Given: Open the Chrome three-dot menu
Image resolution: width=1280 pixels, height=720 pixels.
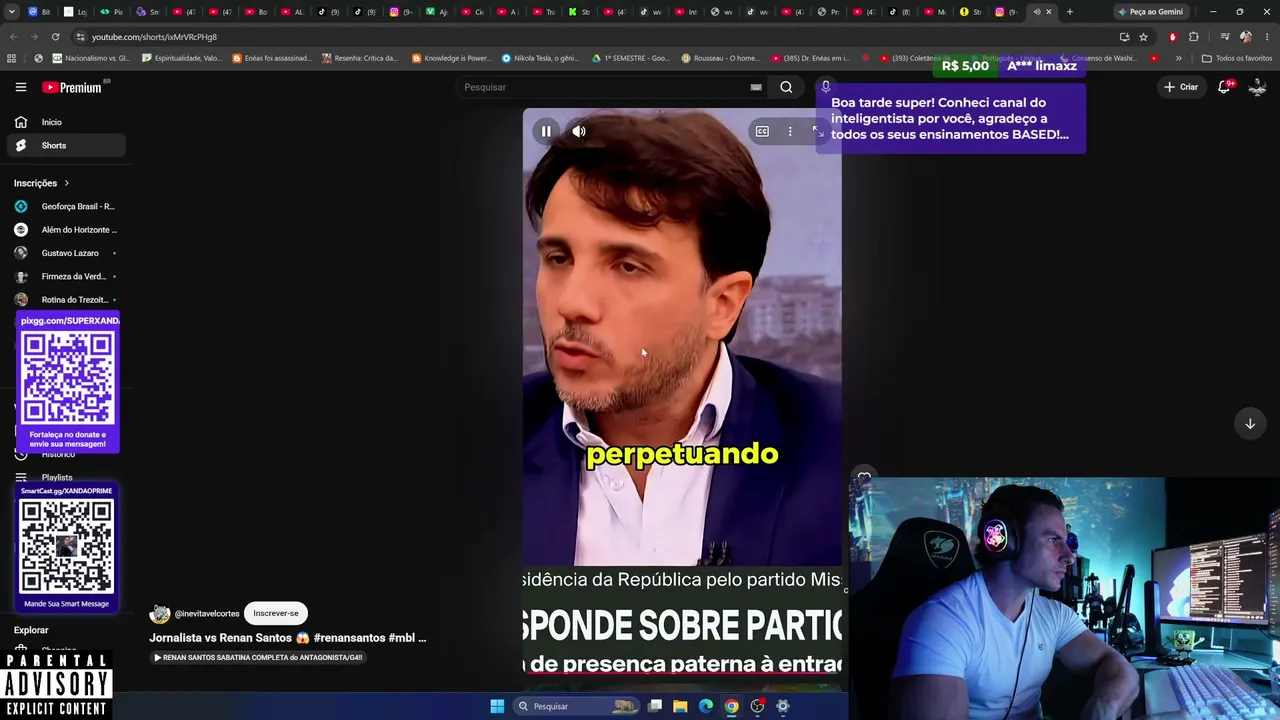Looking at the screenshot, I should pos(1267,37).
